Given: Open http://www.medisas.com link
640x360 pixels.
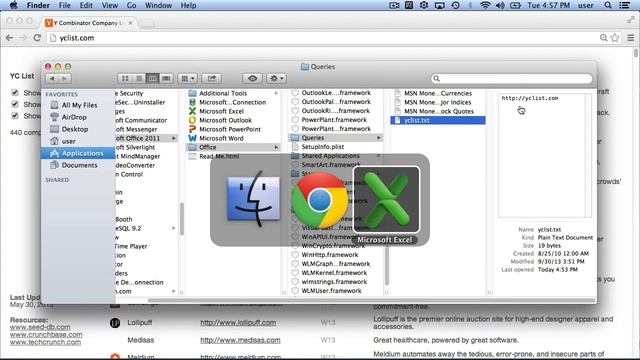Looking at the screenshot, I should click(x=240, y=340).
